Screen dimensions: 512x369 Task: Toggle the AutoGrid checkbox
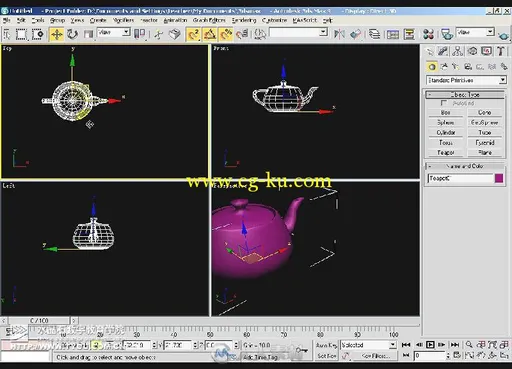click(x=444, y=103)
